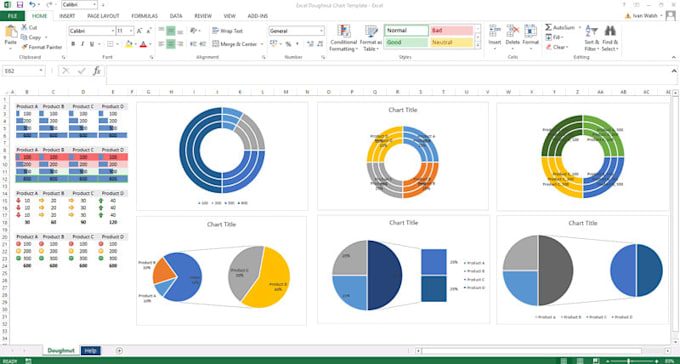Click the Sort & Filter icon
Image resolution: width=680 pixels, height=364 pixels.
pos(591,31)
